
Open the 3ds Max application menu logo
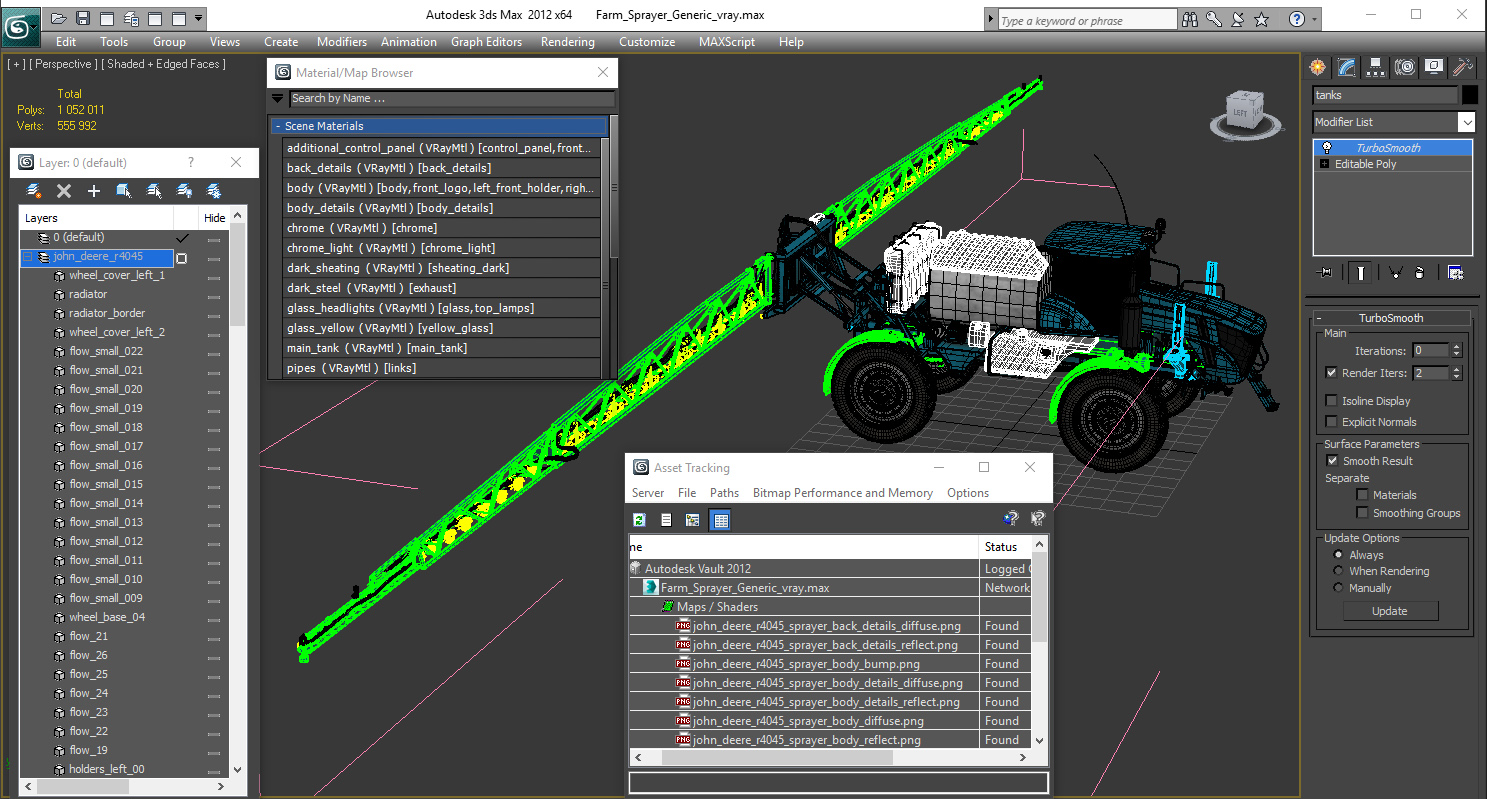(x=20, y=25)
